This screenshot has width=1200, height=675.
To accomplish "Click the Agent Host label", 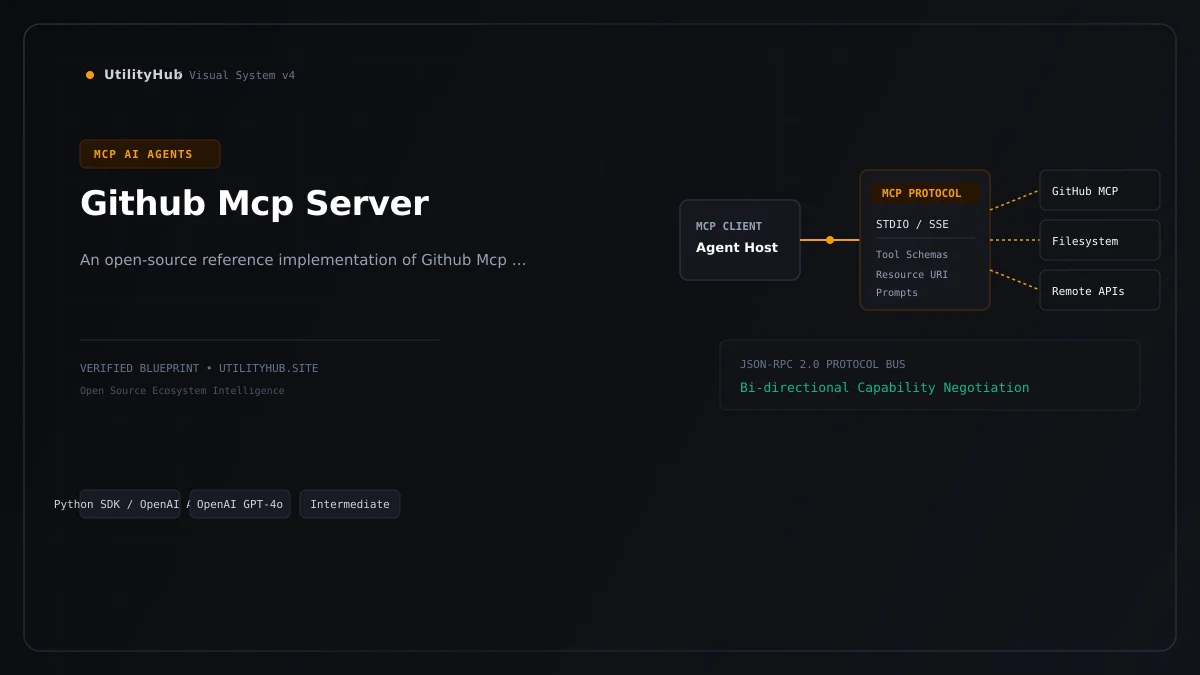I will pos(737,247).
